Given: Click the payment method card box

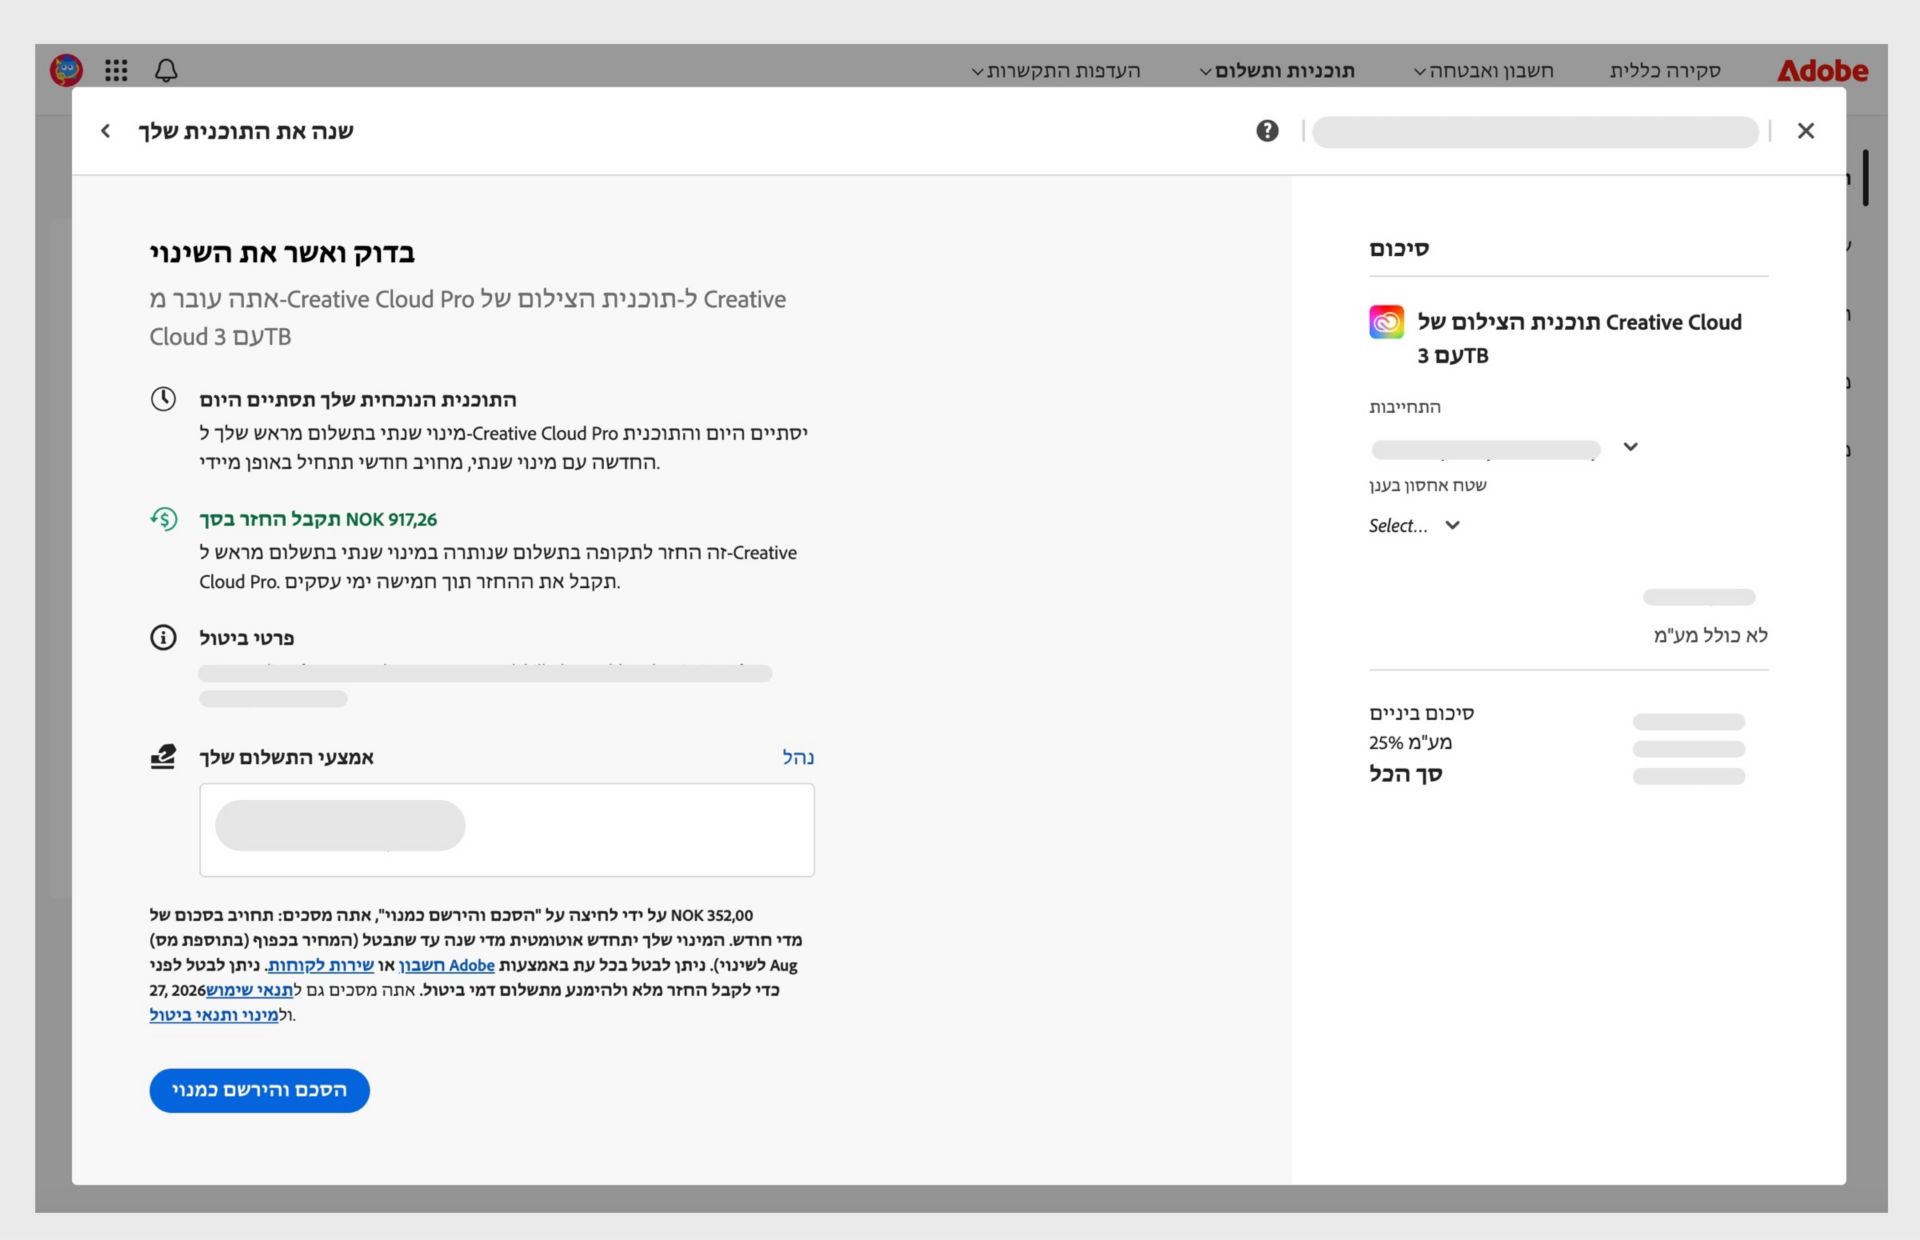Looking at the screenshot, I should 507,830.
